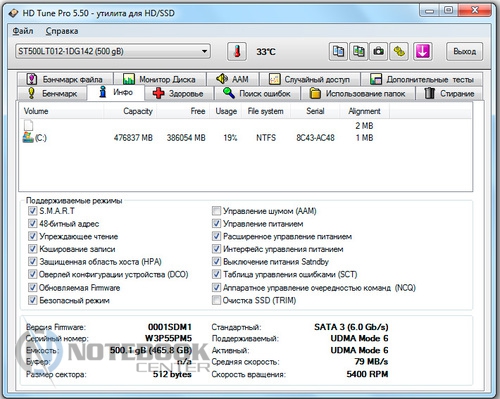Screen dimensions: 500x399
Task: Click the camera save screenshot icon
Action: coord(378,51)
